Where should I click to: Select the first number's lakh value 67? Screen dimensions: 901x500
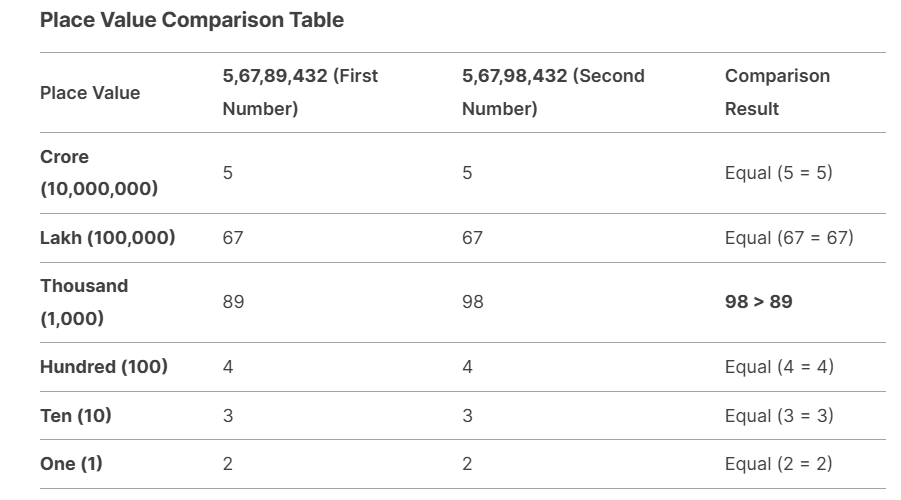[233, 238]
